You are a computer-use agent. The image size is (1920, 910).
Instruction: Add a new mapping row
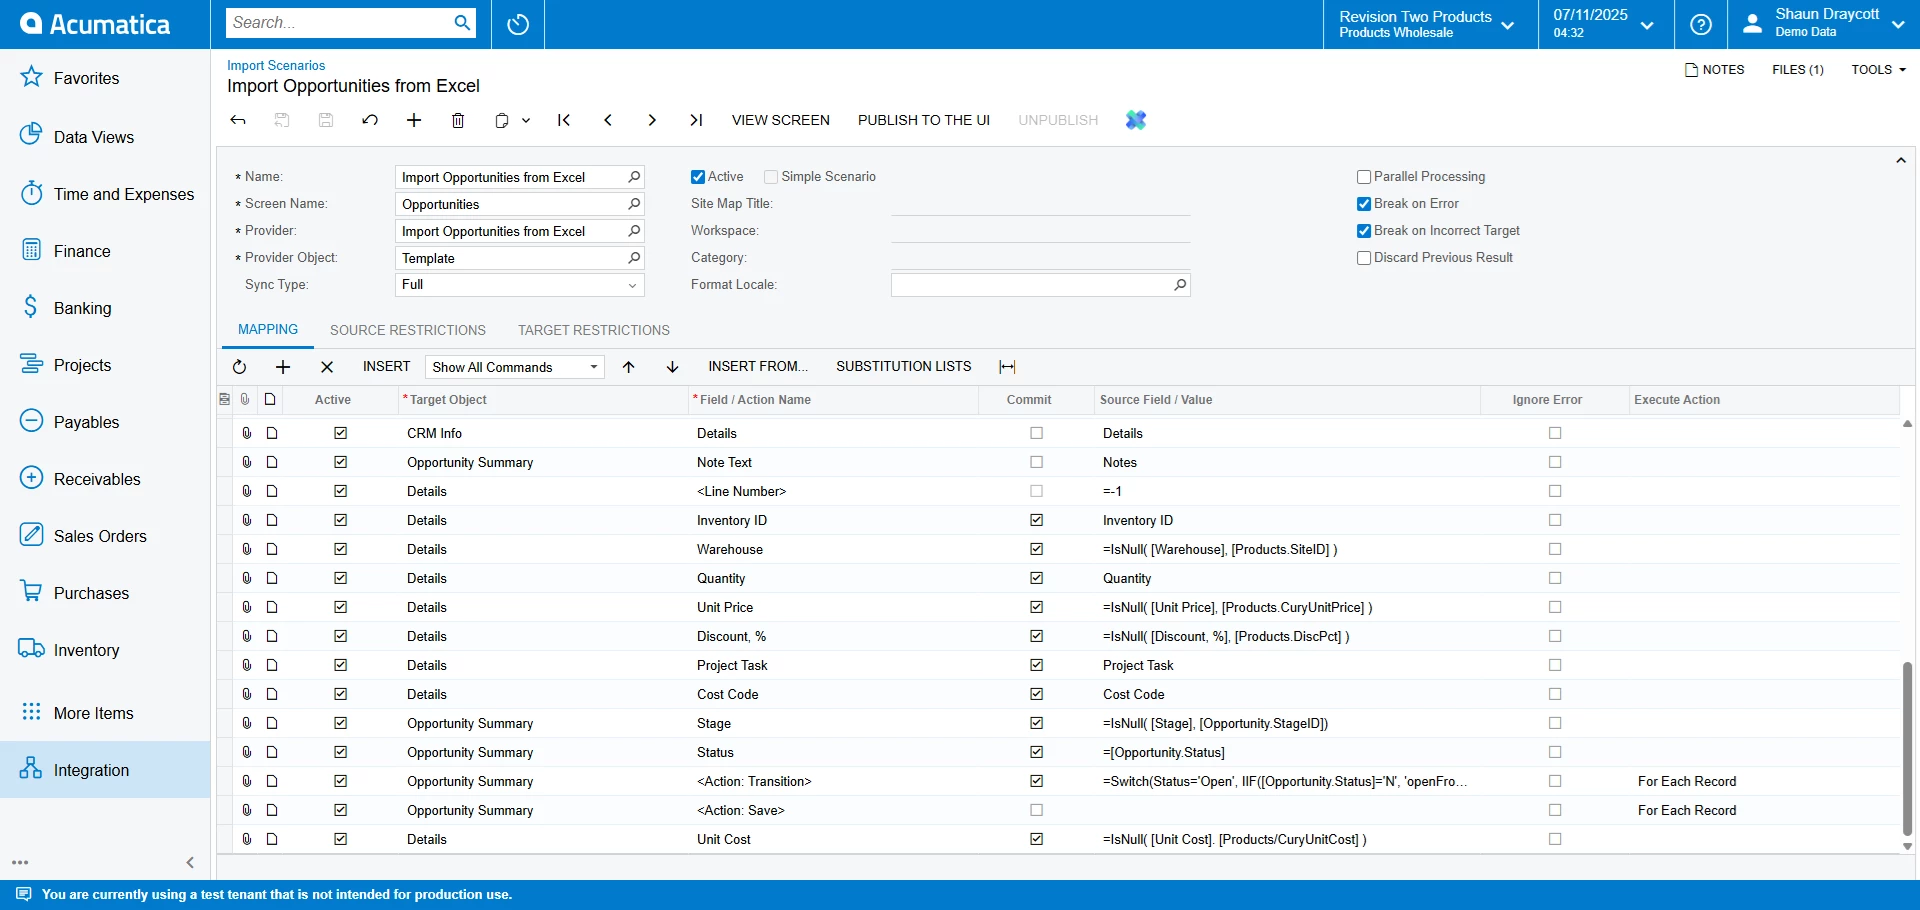pos(283,367)
